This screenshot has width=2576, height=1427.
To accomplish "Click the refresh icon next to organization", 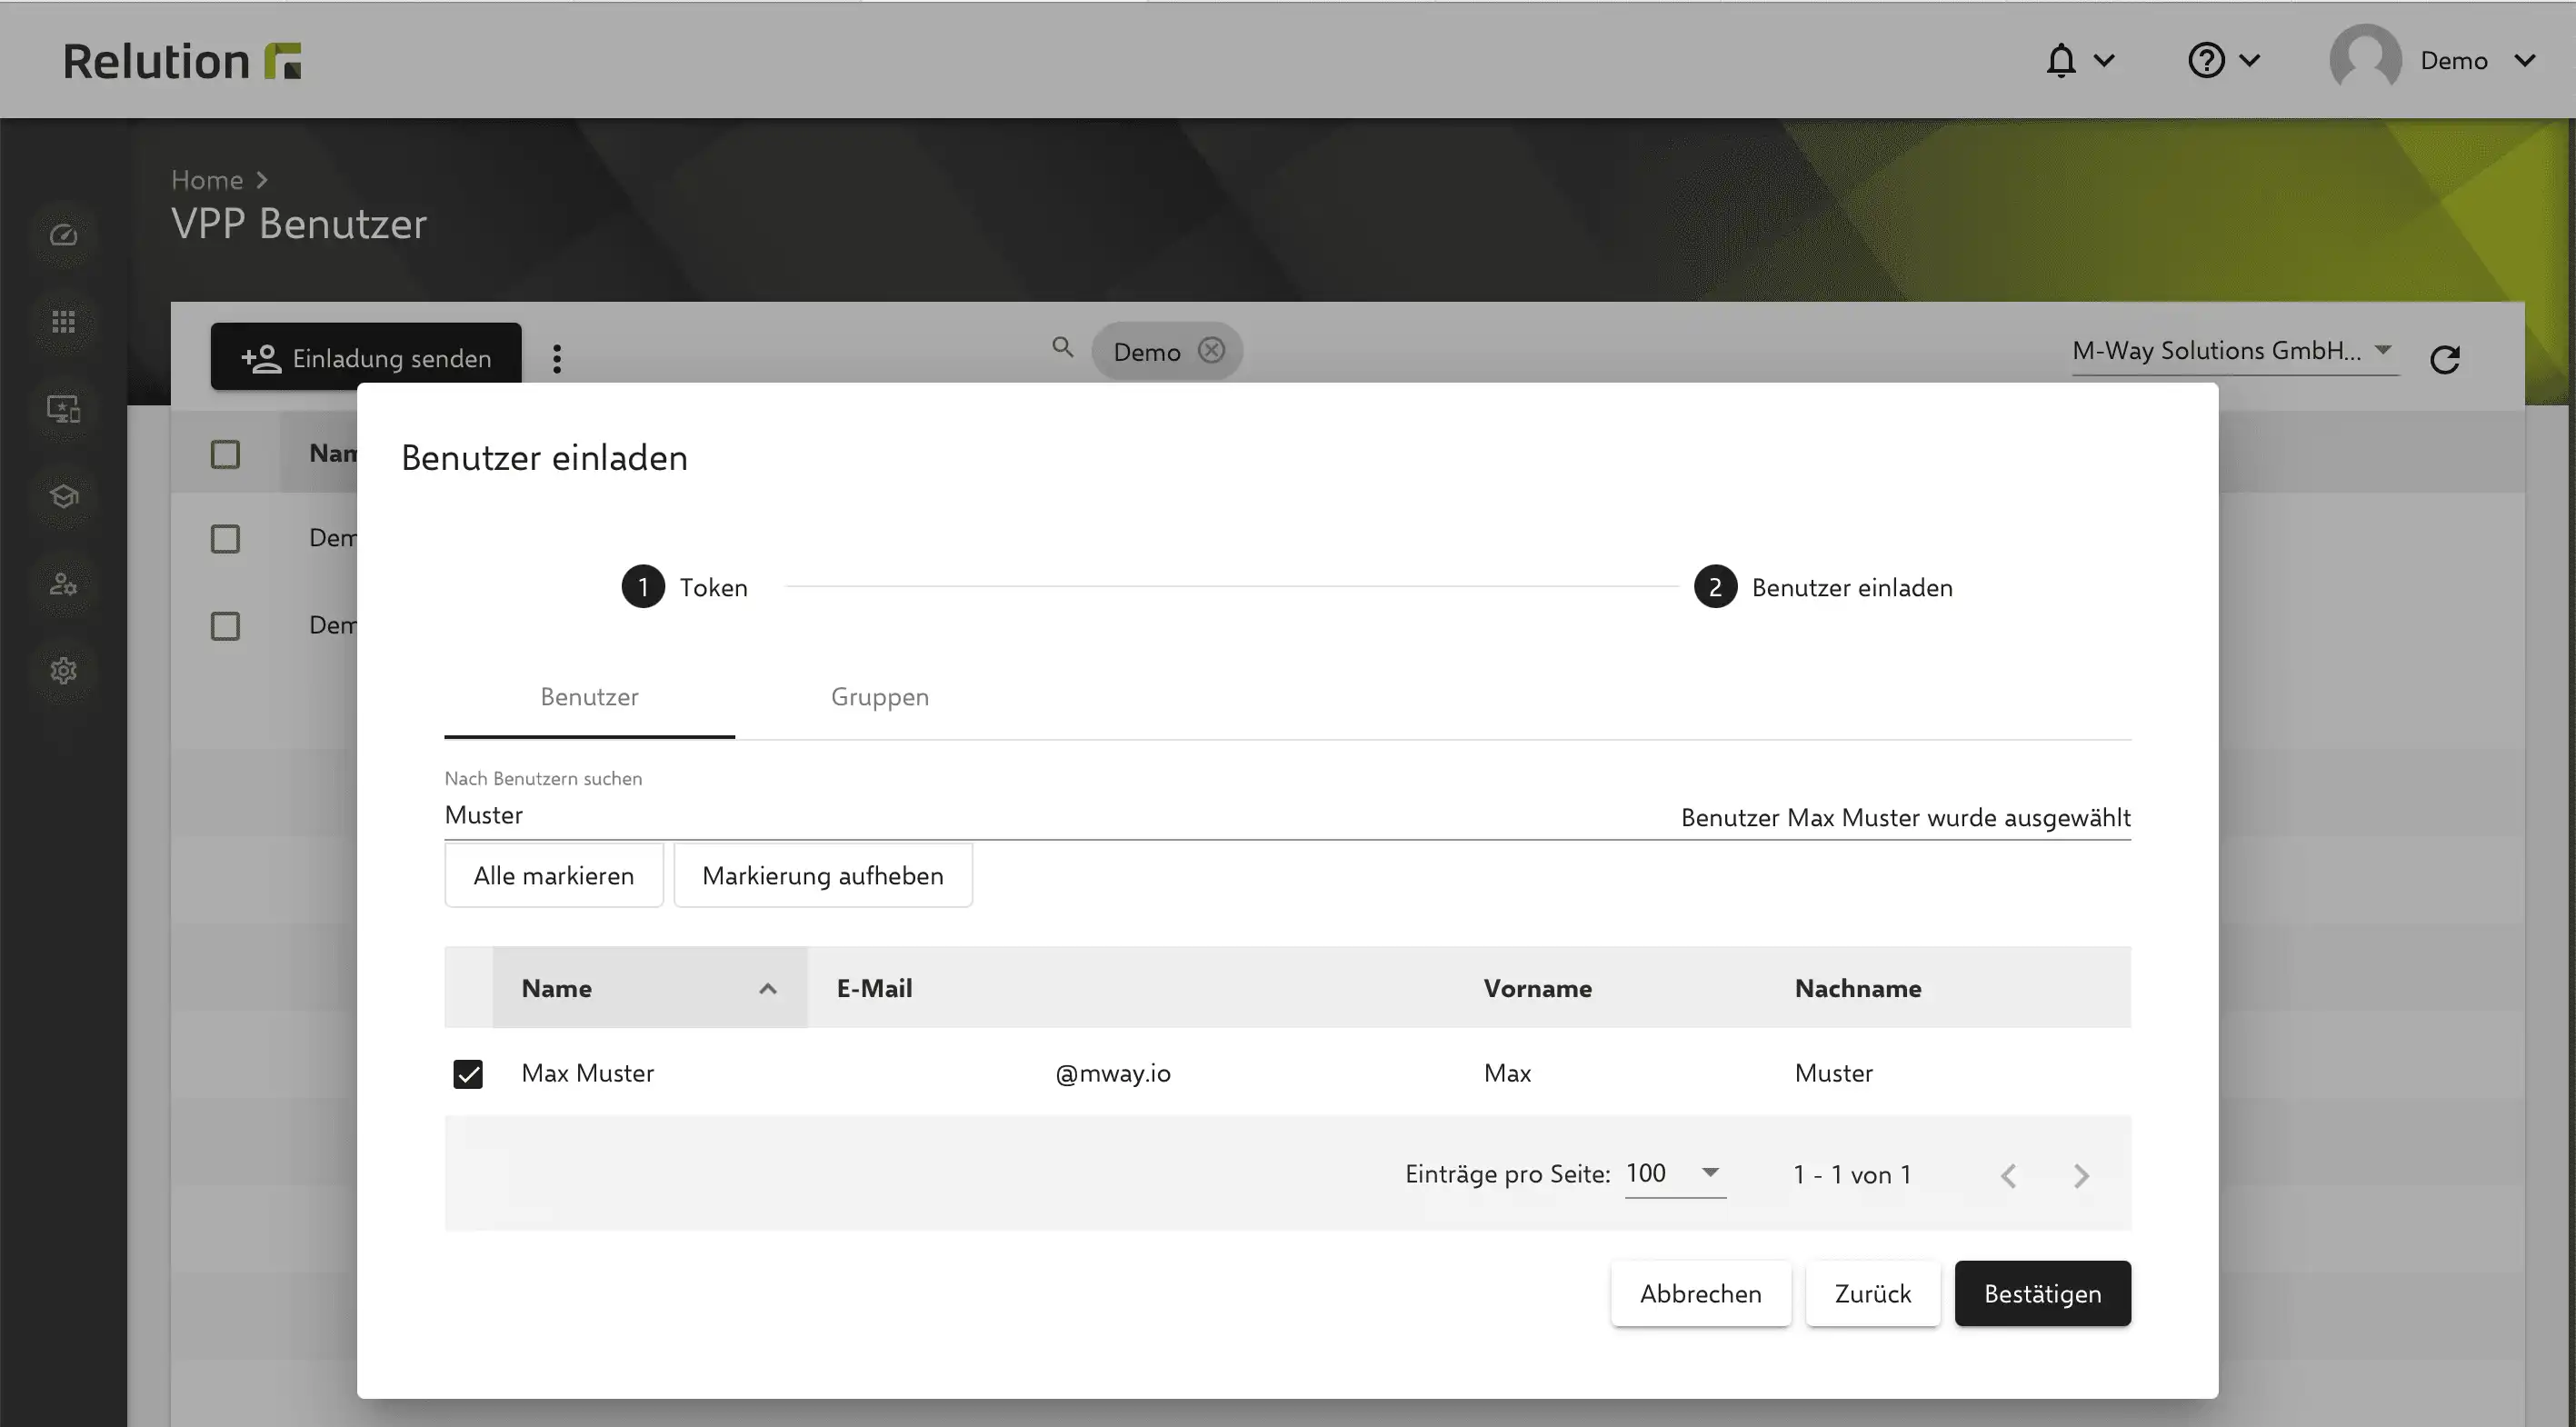I will pyautogui.click(x=2444, y=359).
